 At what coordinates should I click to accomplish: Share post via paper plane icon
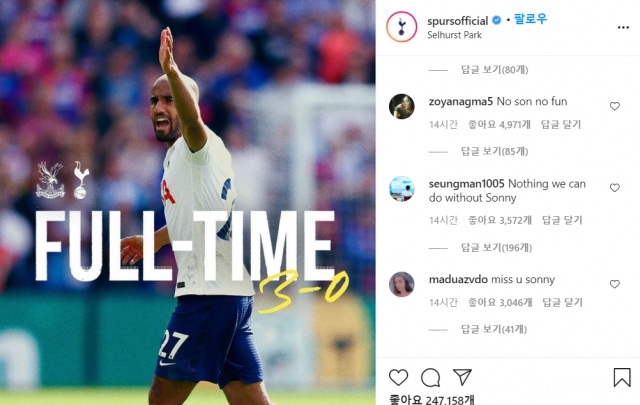click(462, 377)
